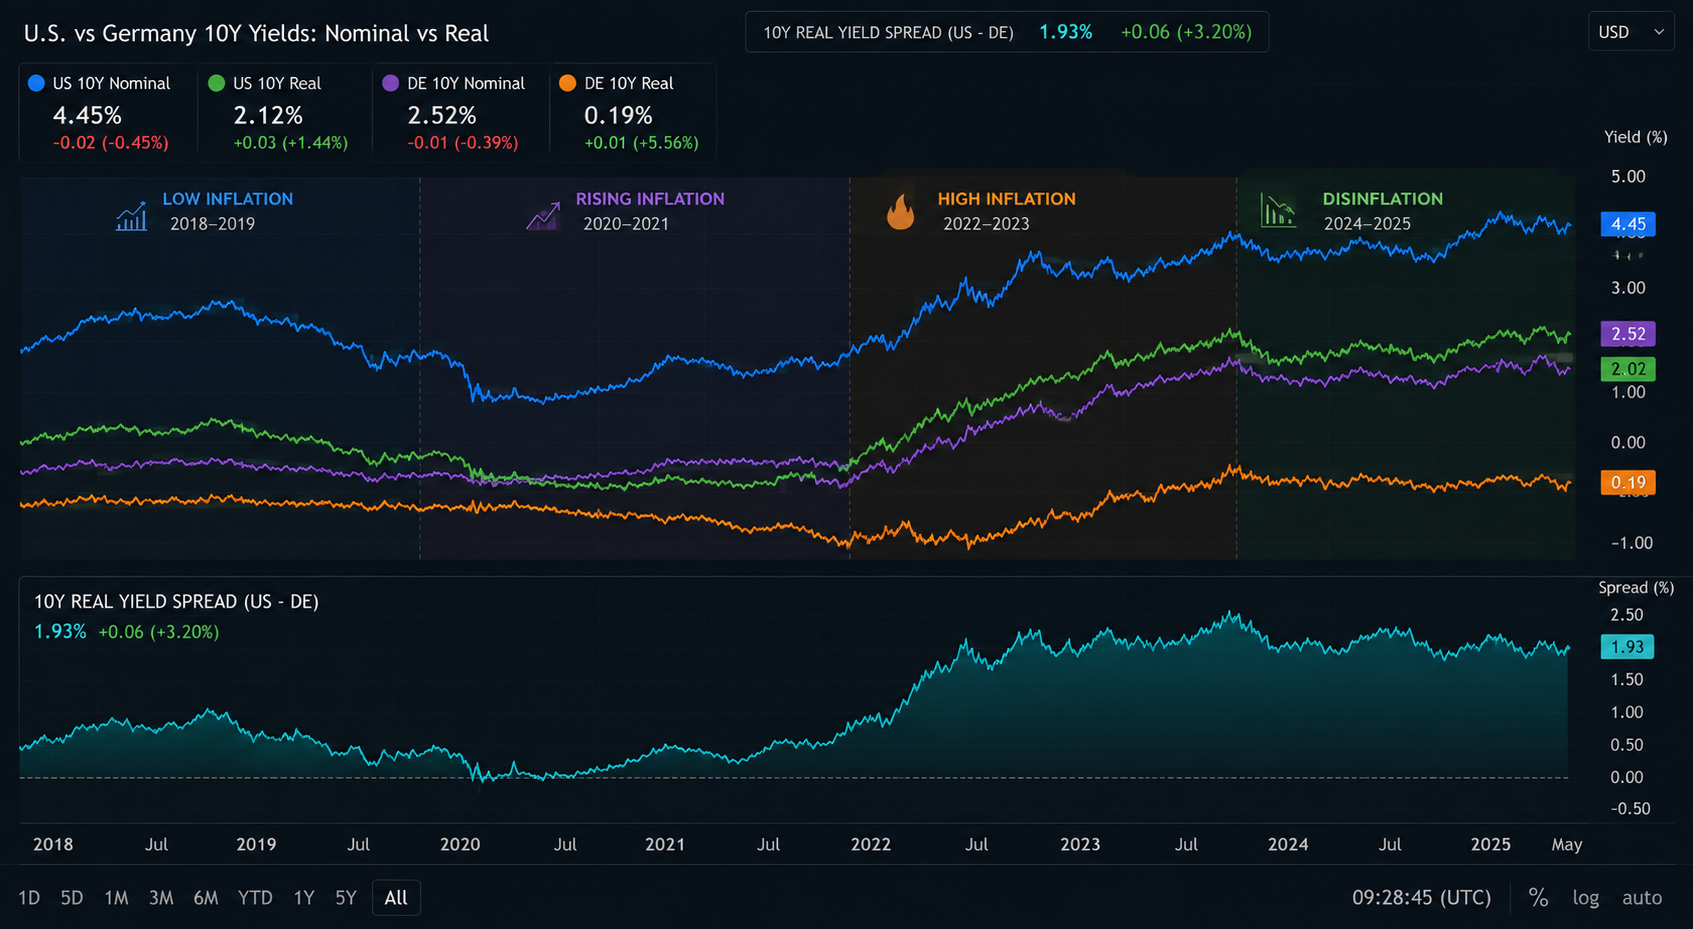
Task: Click the RISING INFLATION regime label
Action: coord(650,199)
